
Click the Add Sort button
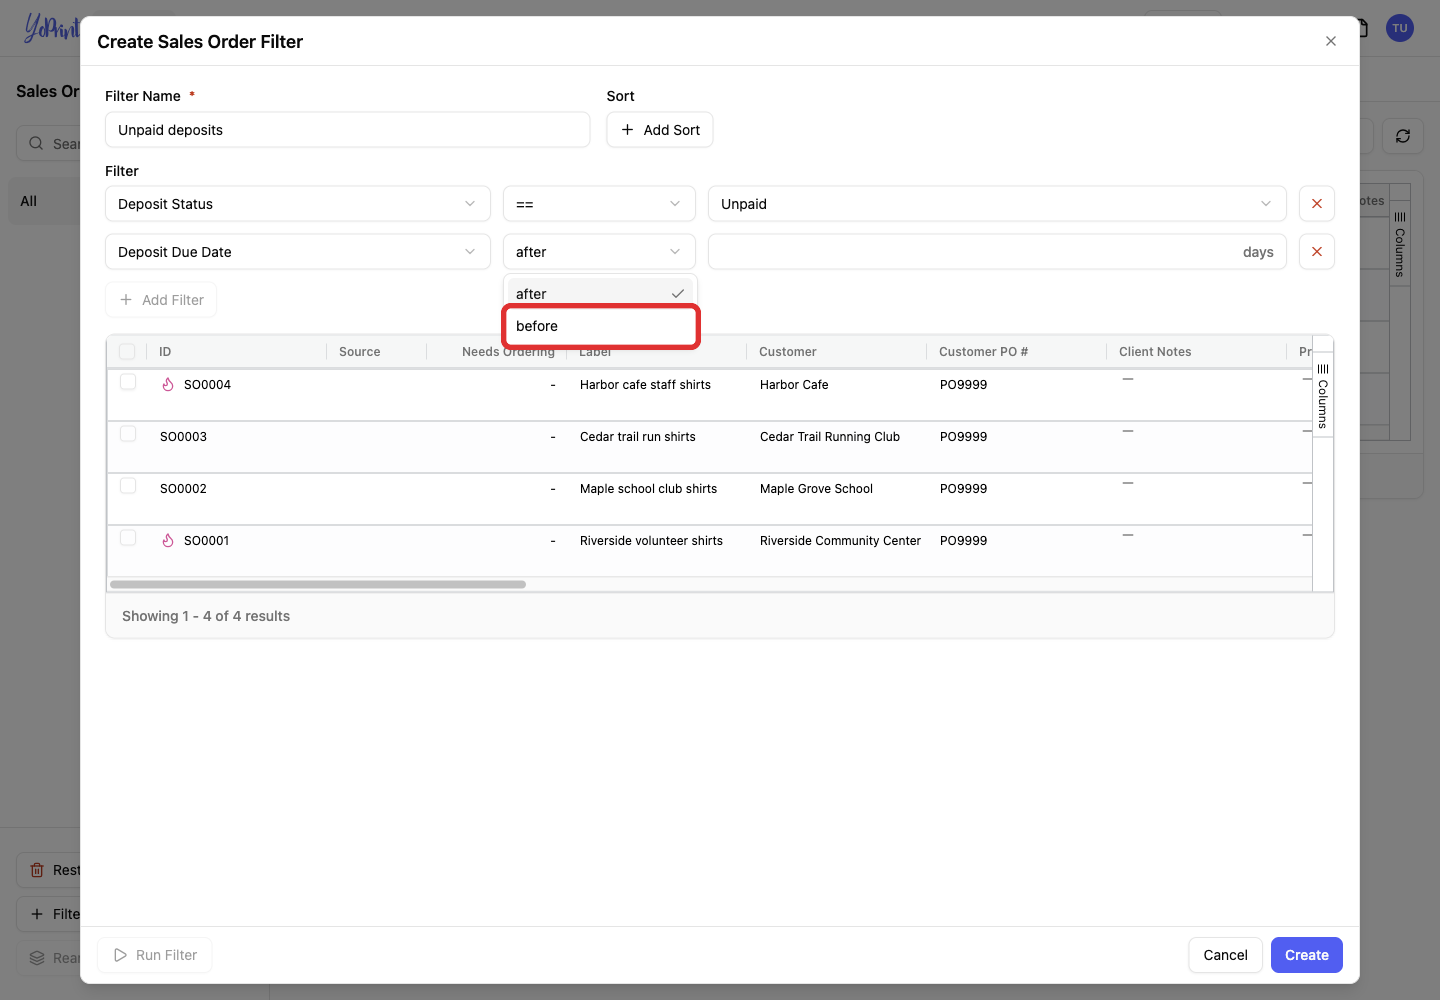pos(660,130)
